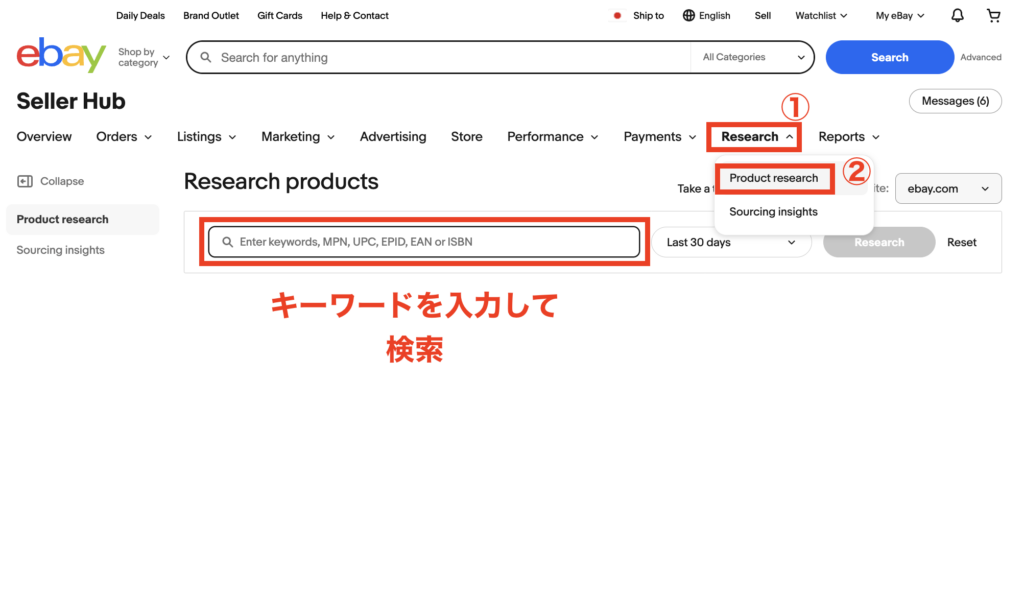Select Sourcing insights in dropdown menu
The width and height of the screenshot is (1024, 596).
click(x=773, y=212)
